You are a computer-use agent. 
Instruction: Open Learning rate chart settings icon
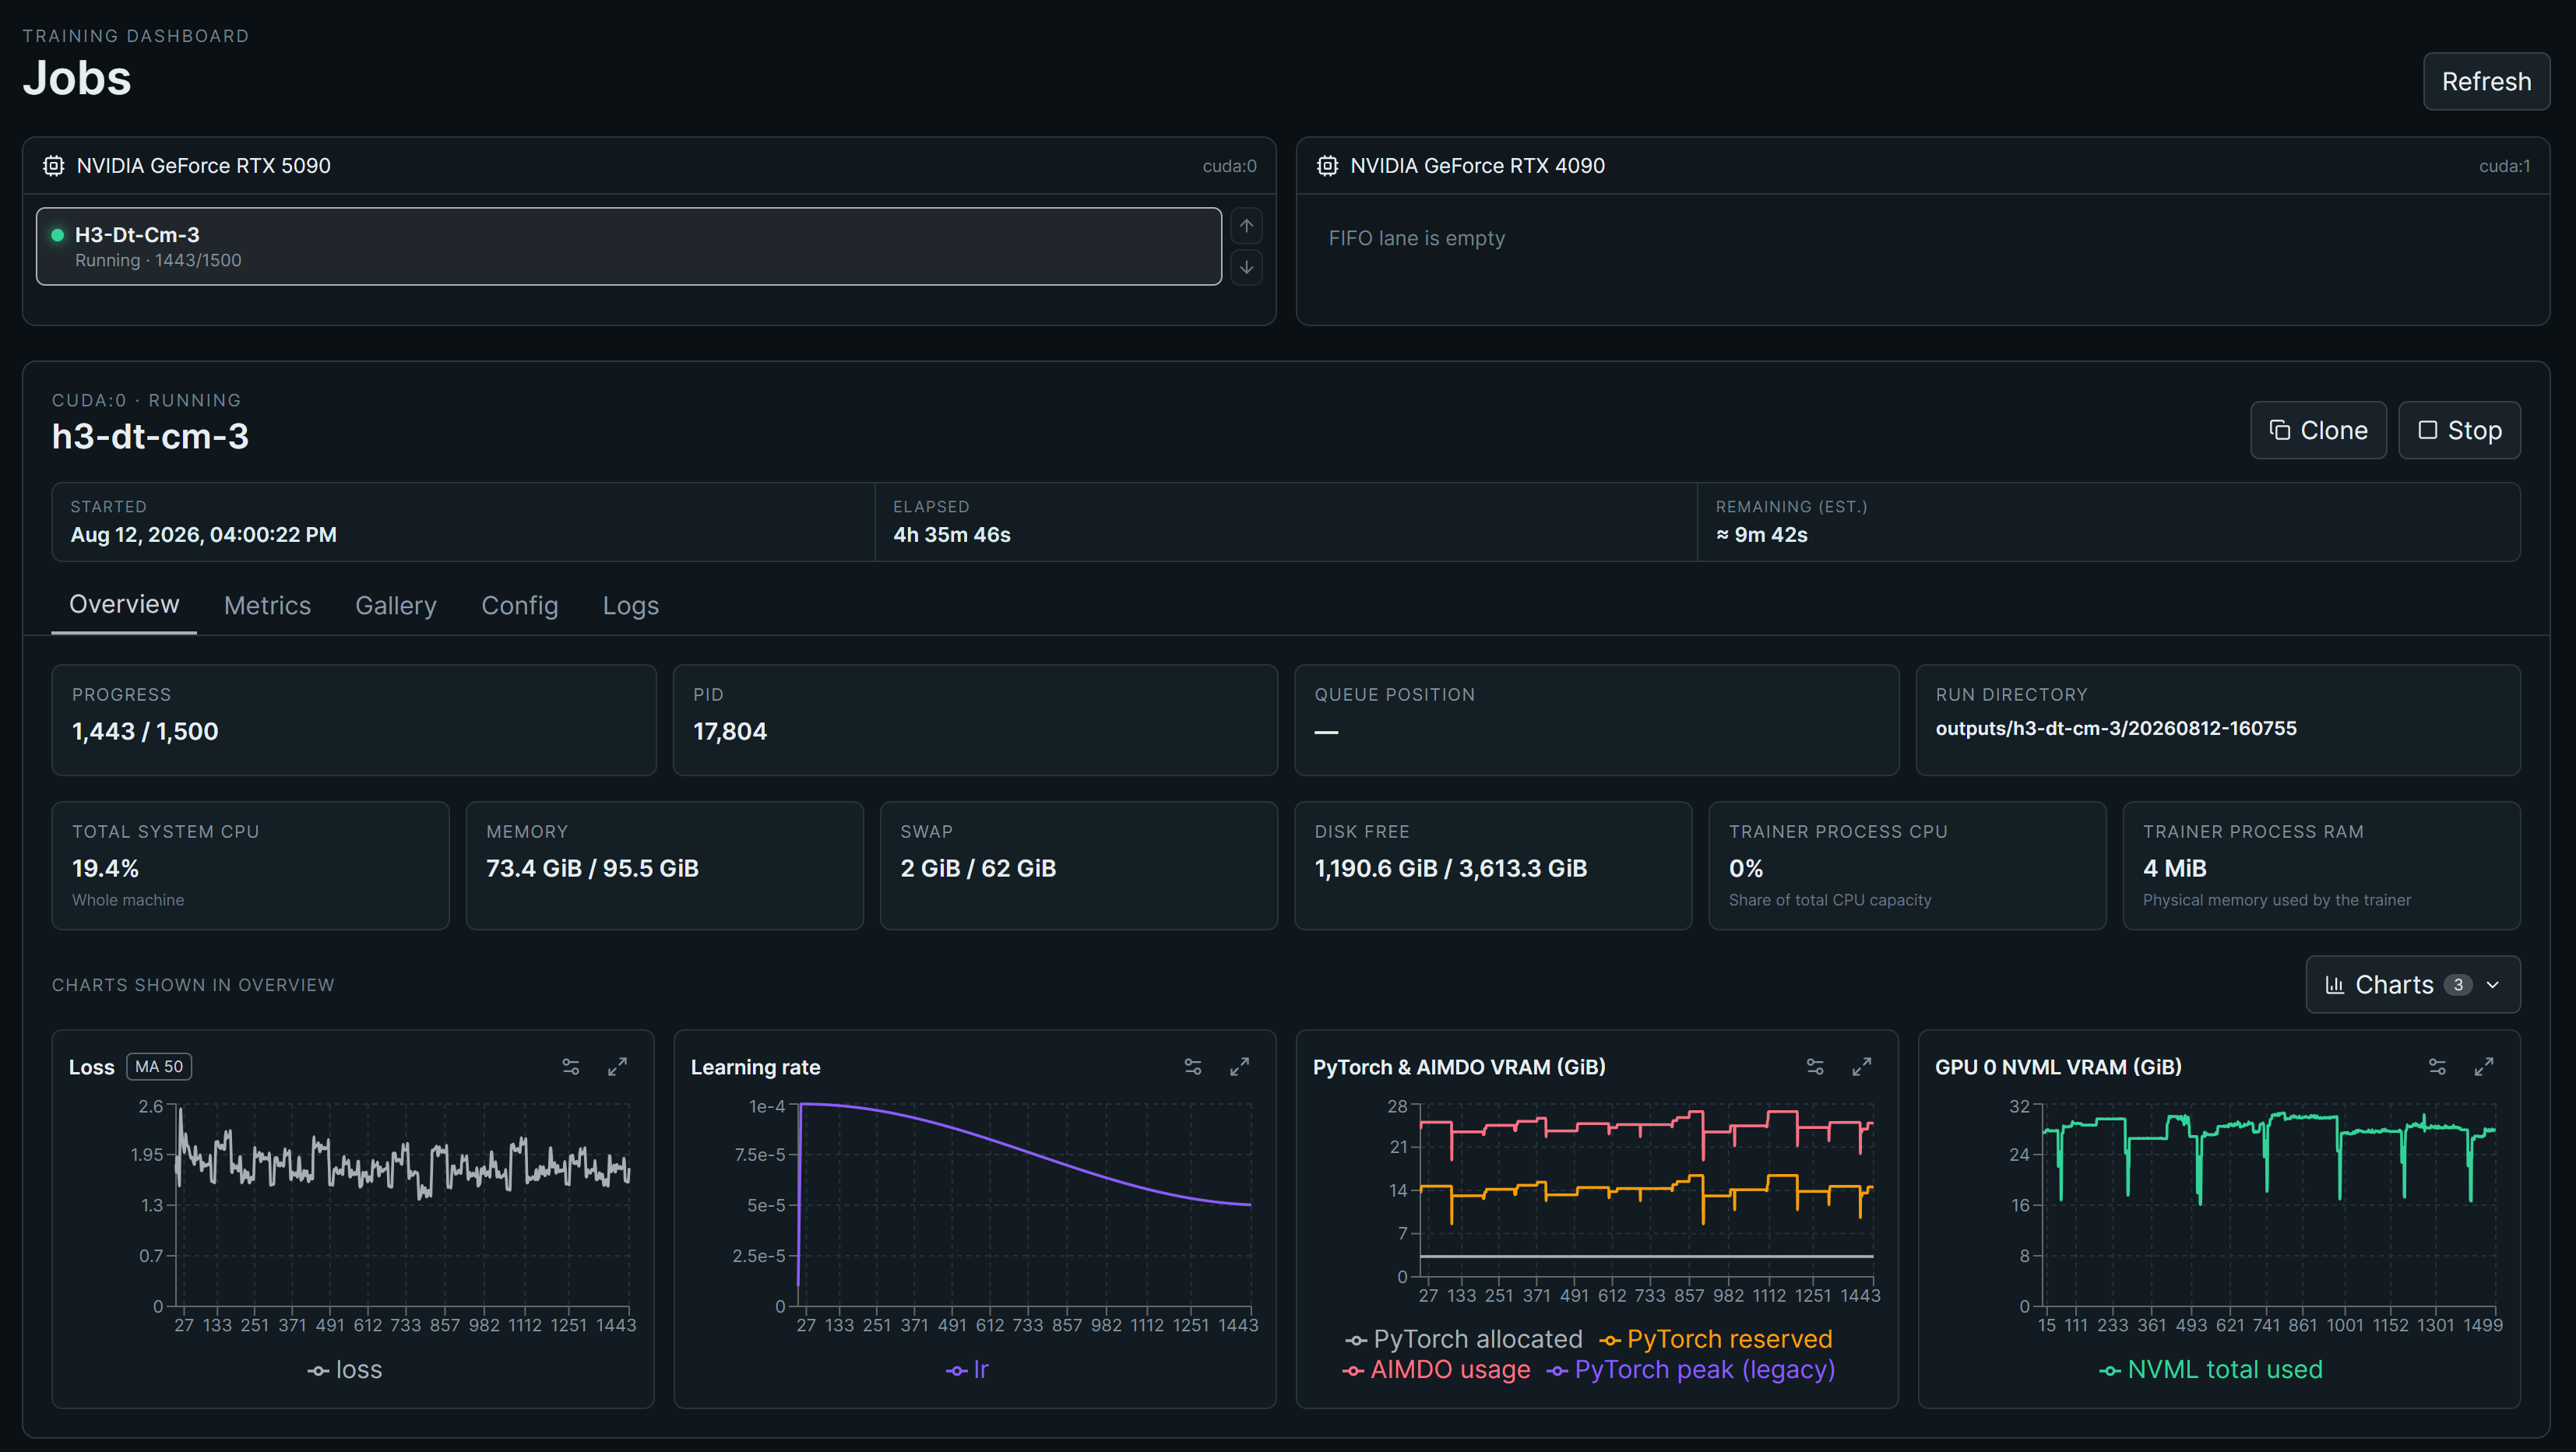1193,1067
